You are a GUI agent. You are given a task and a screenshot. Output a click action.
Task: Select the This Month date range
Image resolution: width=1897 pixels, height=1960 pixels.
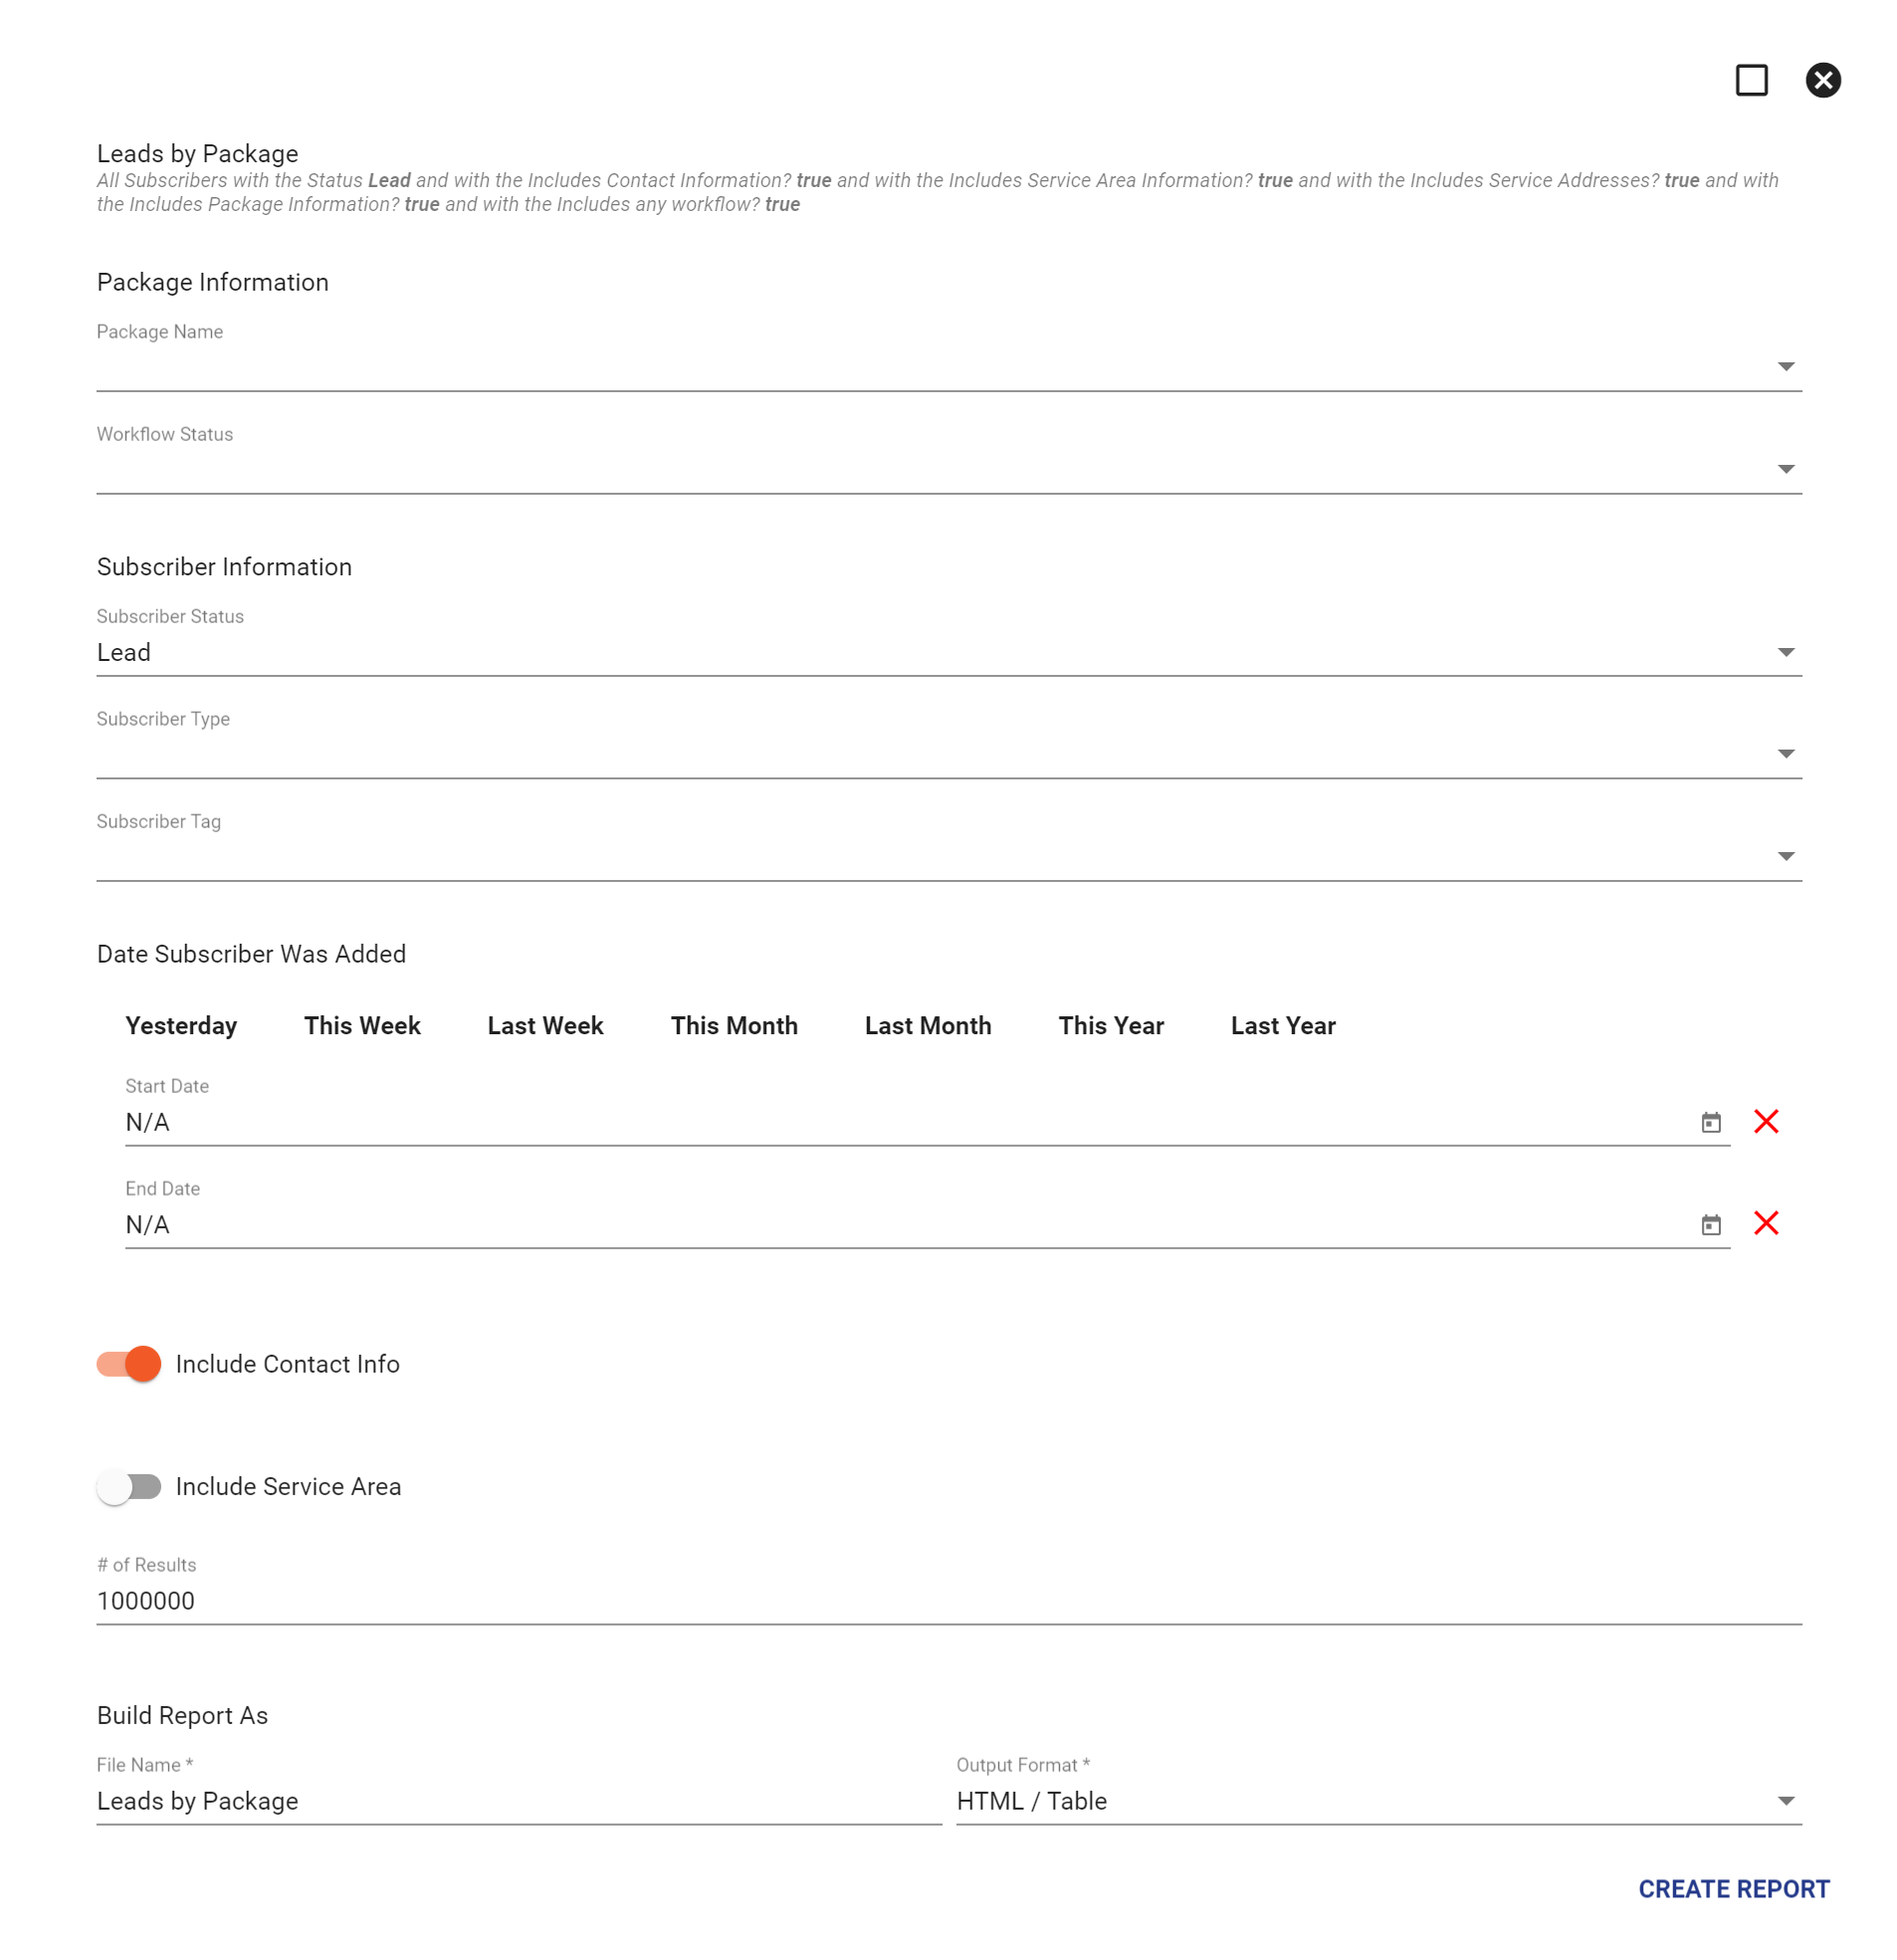(734, 1025)
